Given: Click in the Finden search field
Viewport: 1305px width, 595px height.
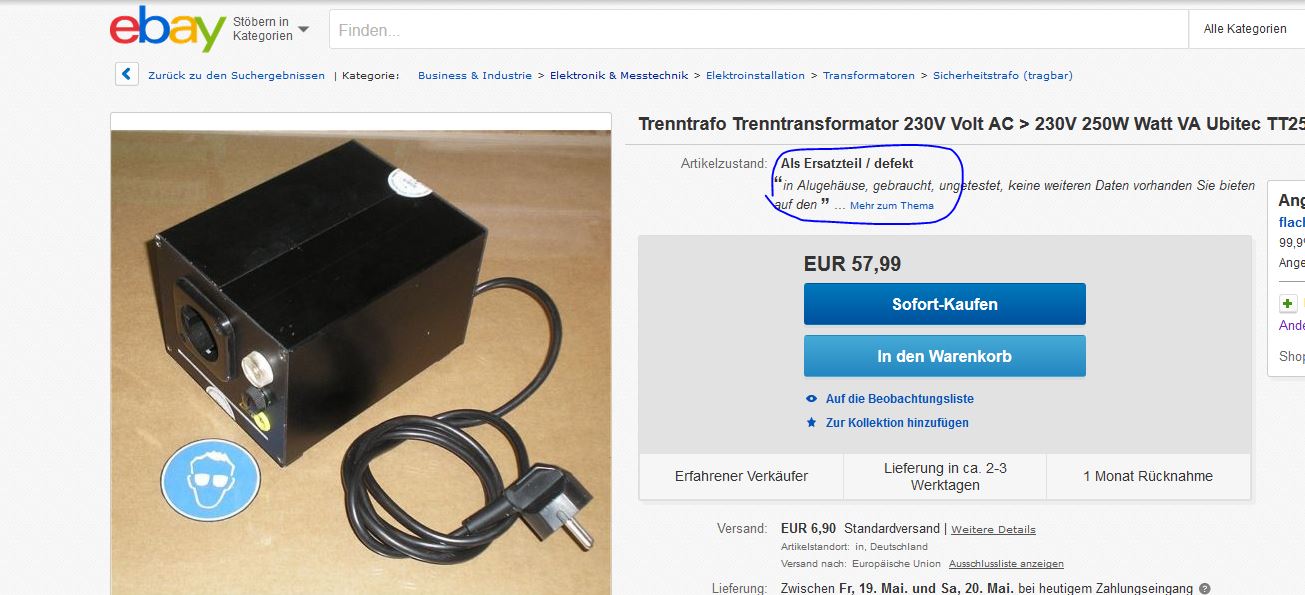Looking at the screenshot, I should point(758,30).
